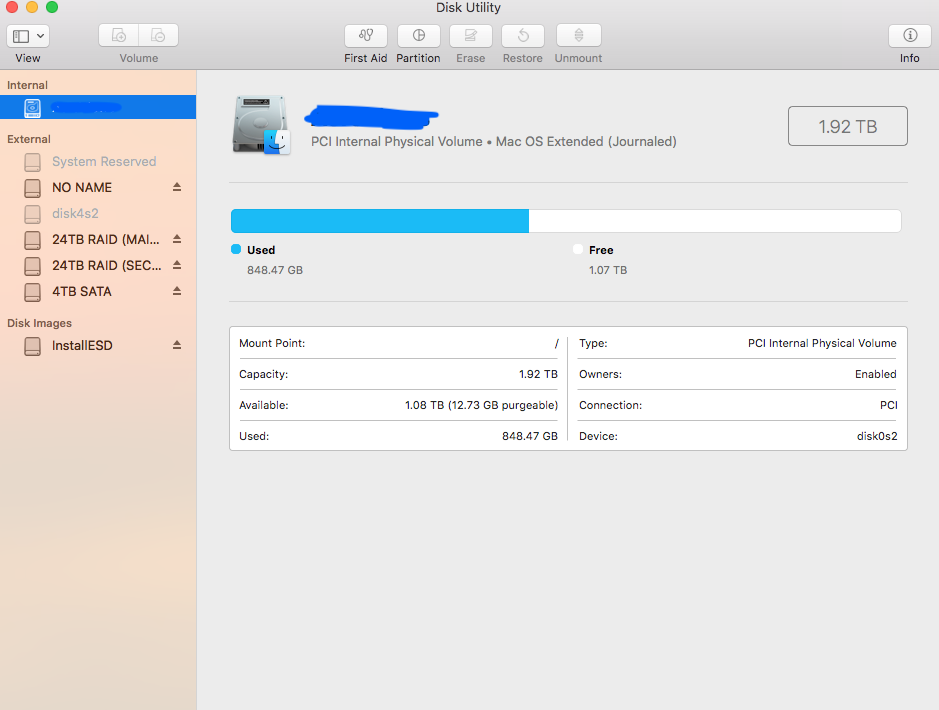Click the 1.08 TB purgeable Available value
Image resolution: width=939 pixels, height=710 pixels.
(481, 405)
